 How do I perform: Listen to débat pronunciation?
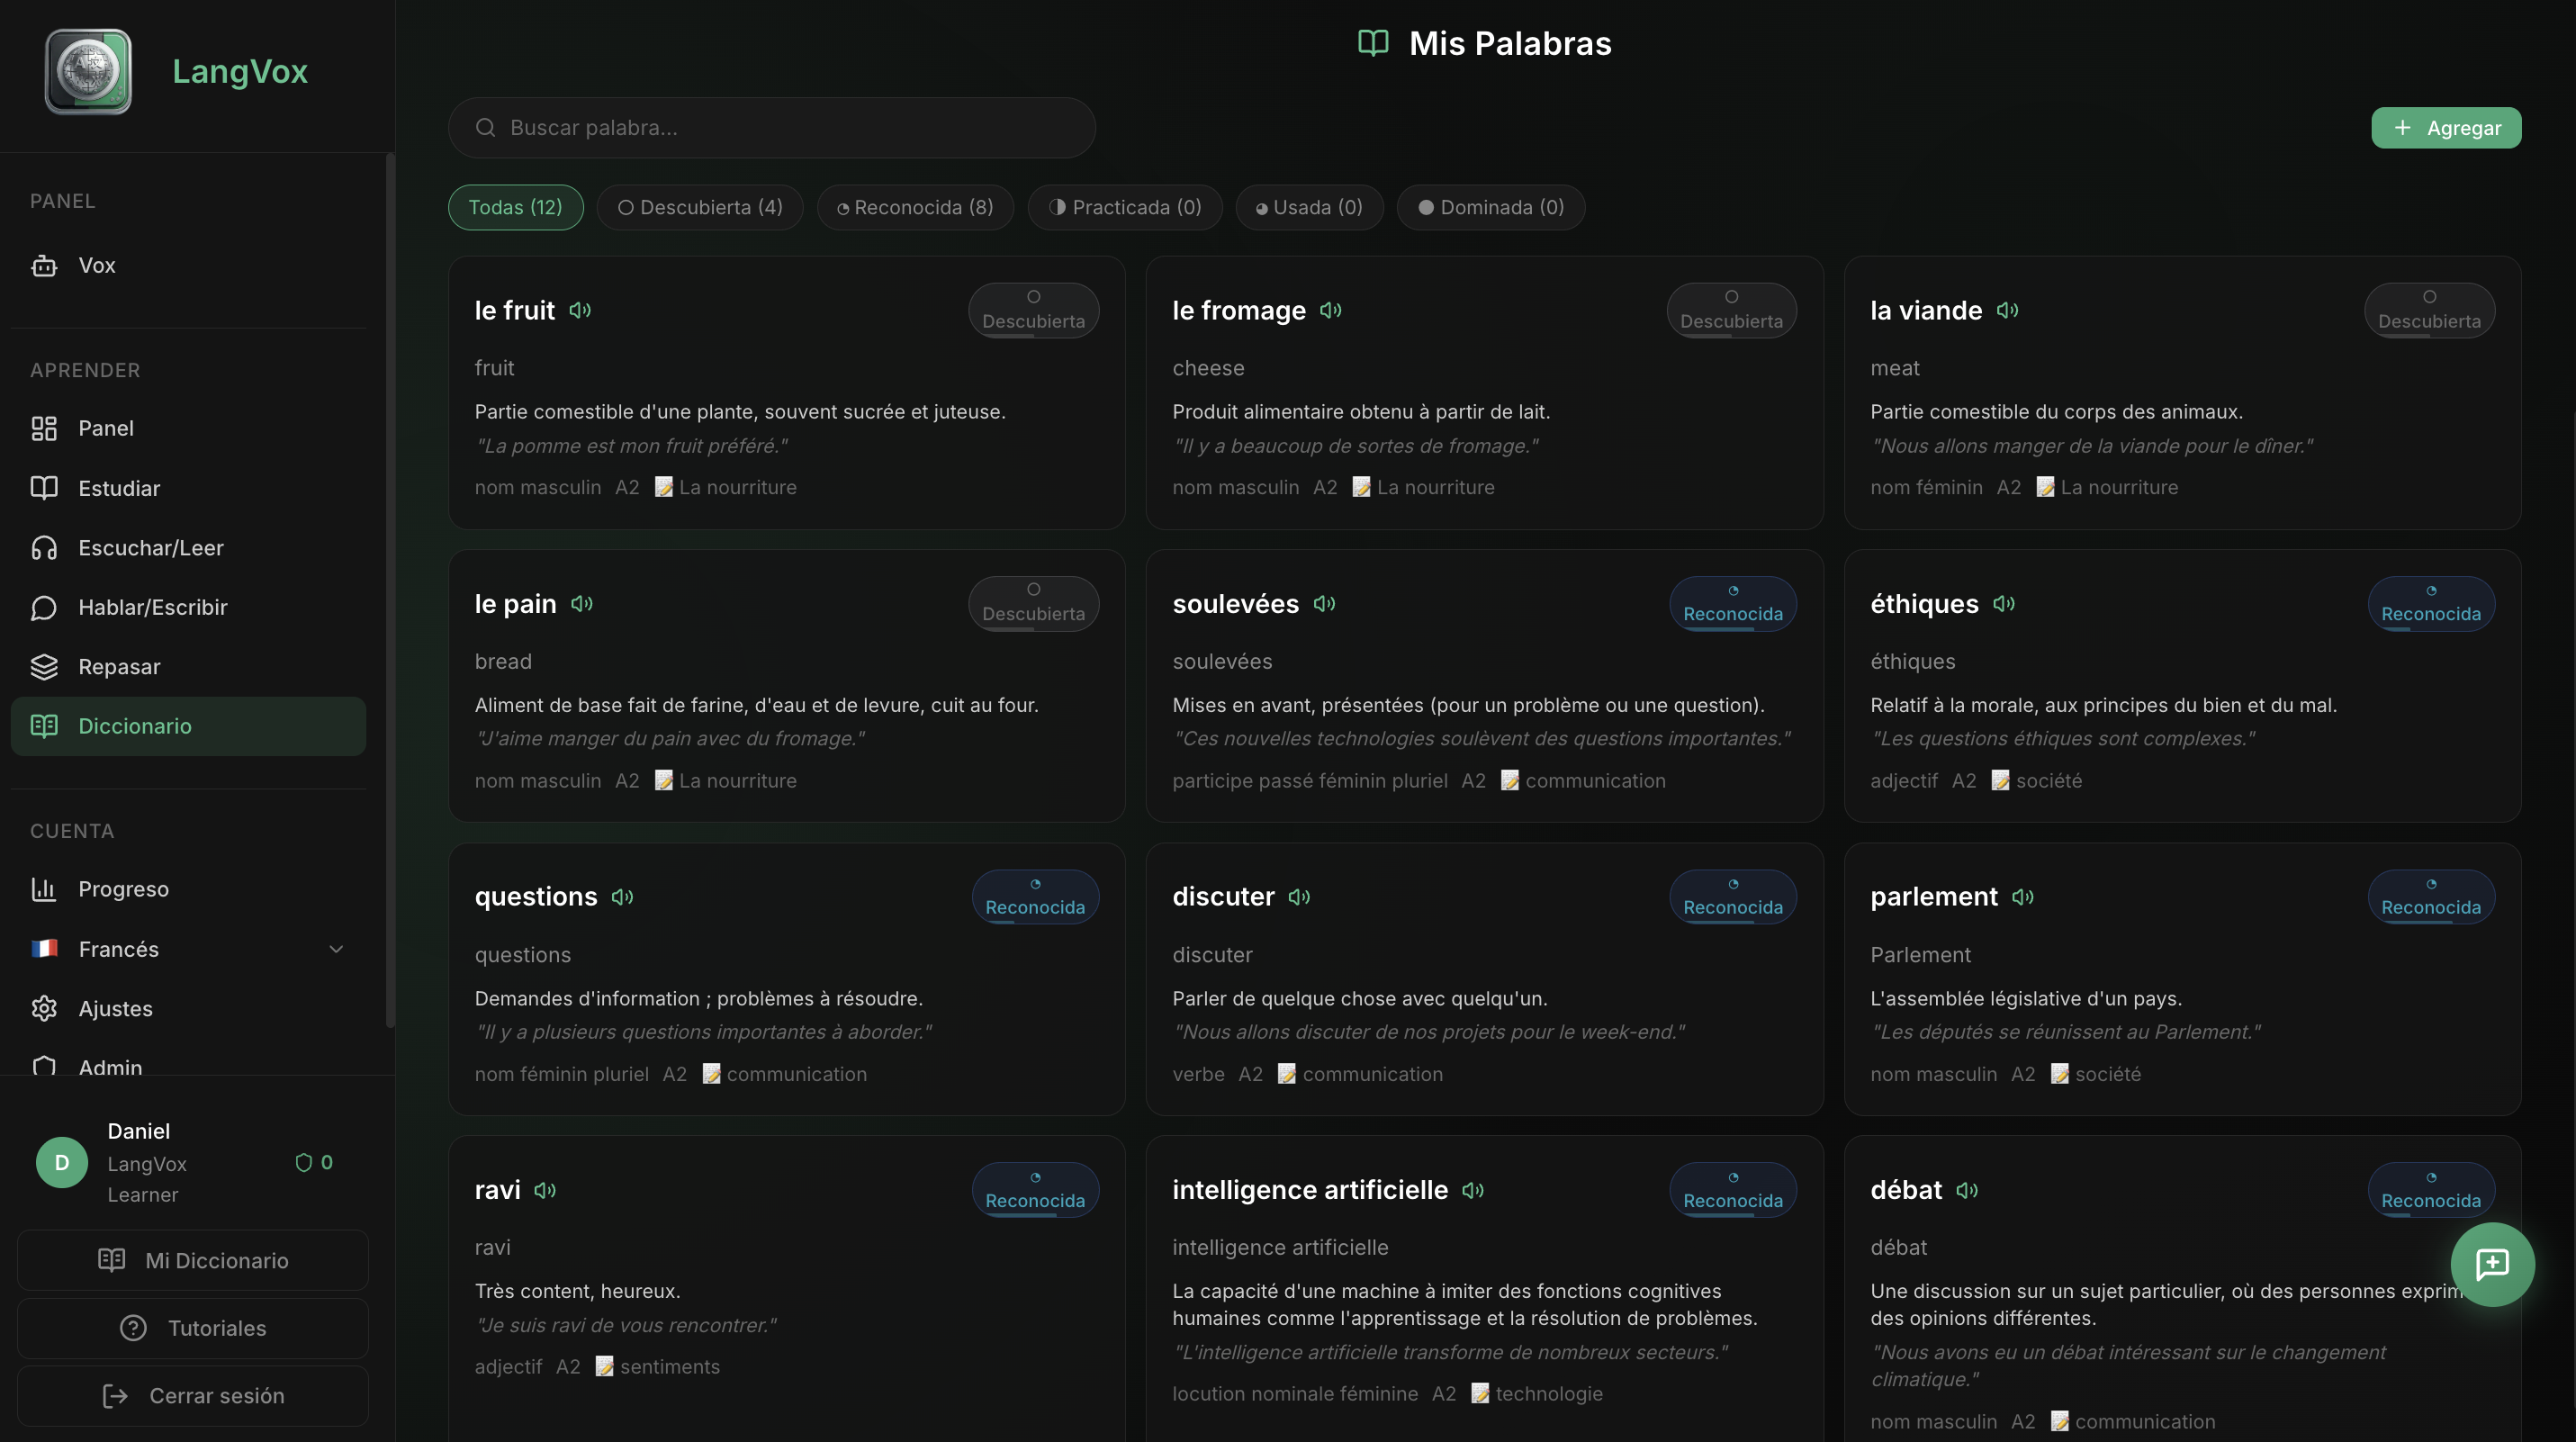1967,1190
